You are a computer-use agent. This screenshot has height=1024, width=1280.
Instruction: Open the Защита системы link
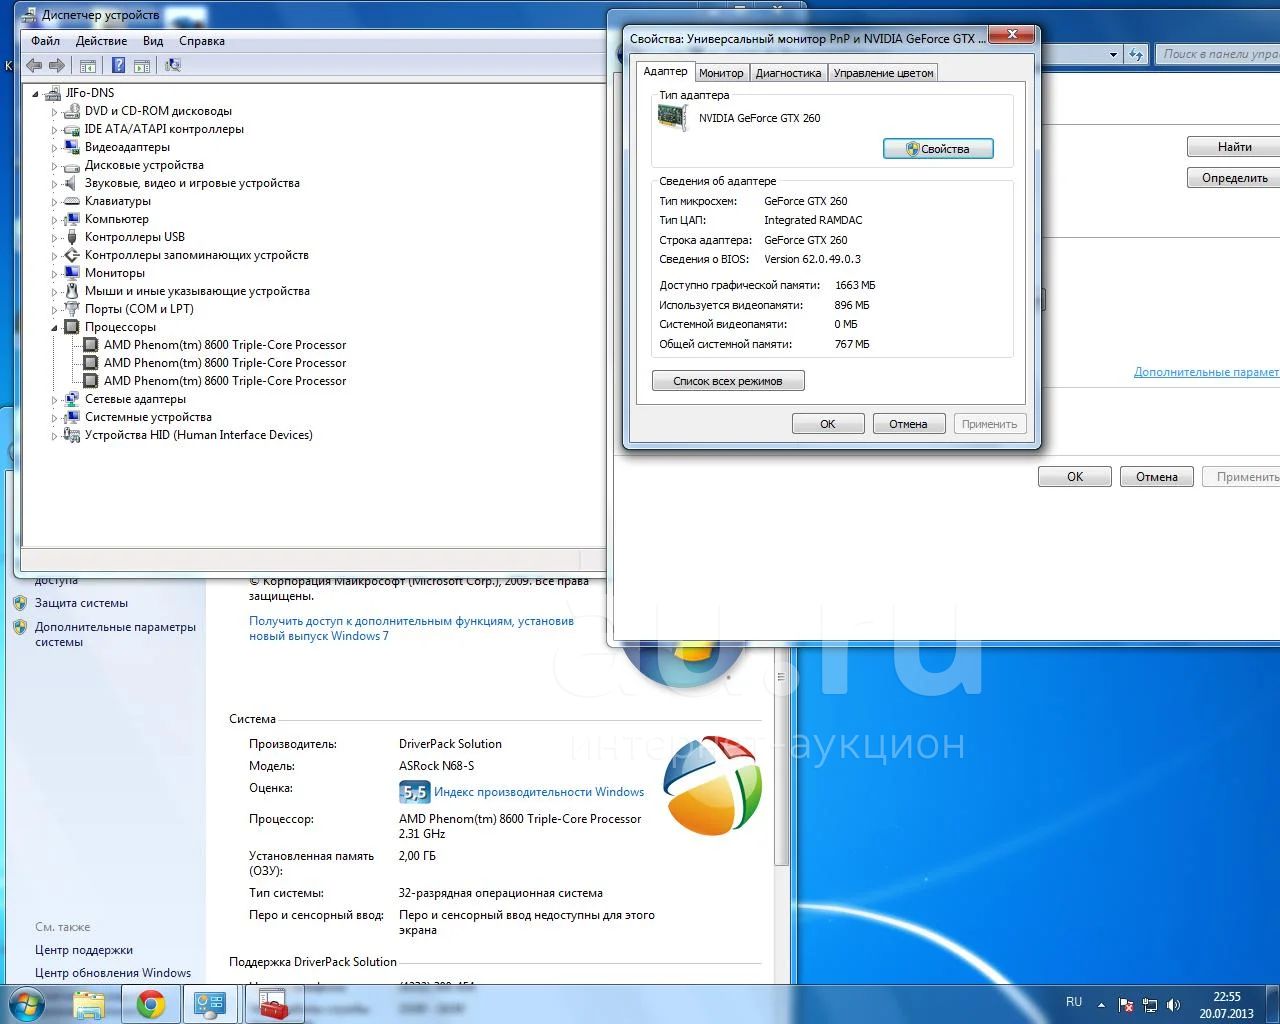pos(81,603)
